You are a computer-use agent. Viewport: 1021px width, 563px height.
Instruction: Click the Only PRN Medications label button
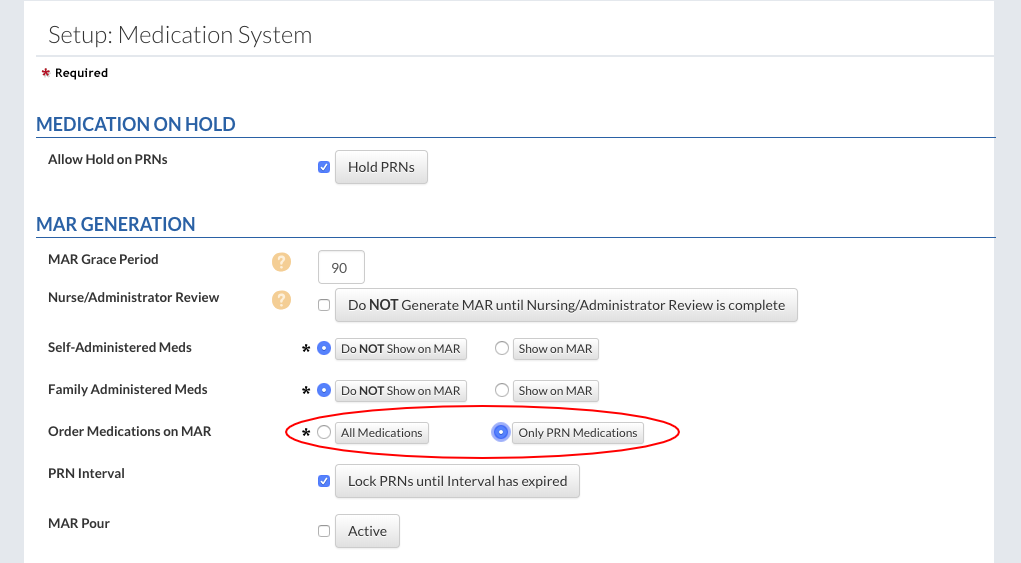tap(577, 433)
